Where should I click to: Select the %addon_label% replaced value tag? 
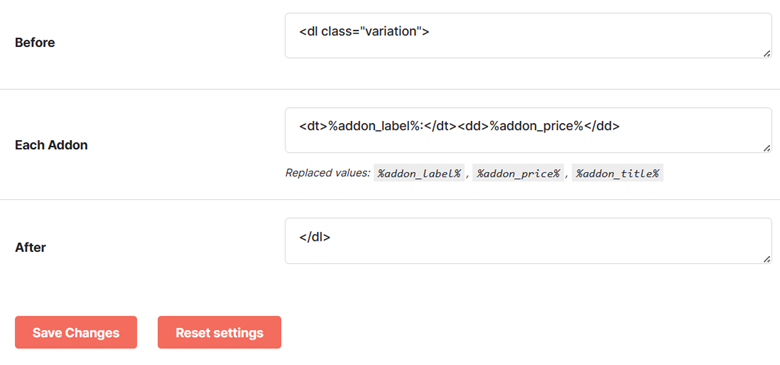419,174
